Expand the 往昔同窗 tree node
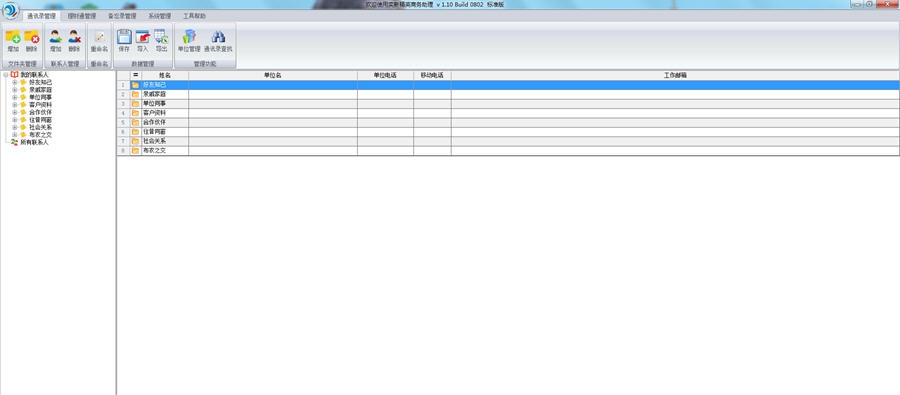The image size is (900, 395). [x=15, y=119]
